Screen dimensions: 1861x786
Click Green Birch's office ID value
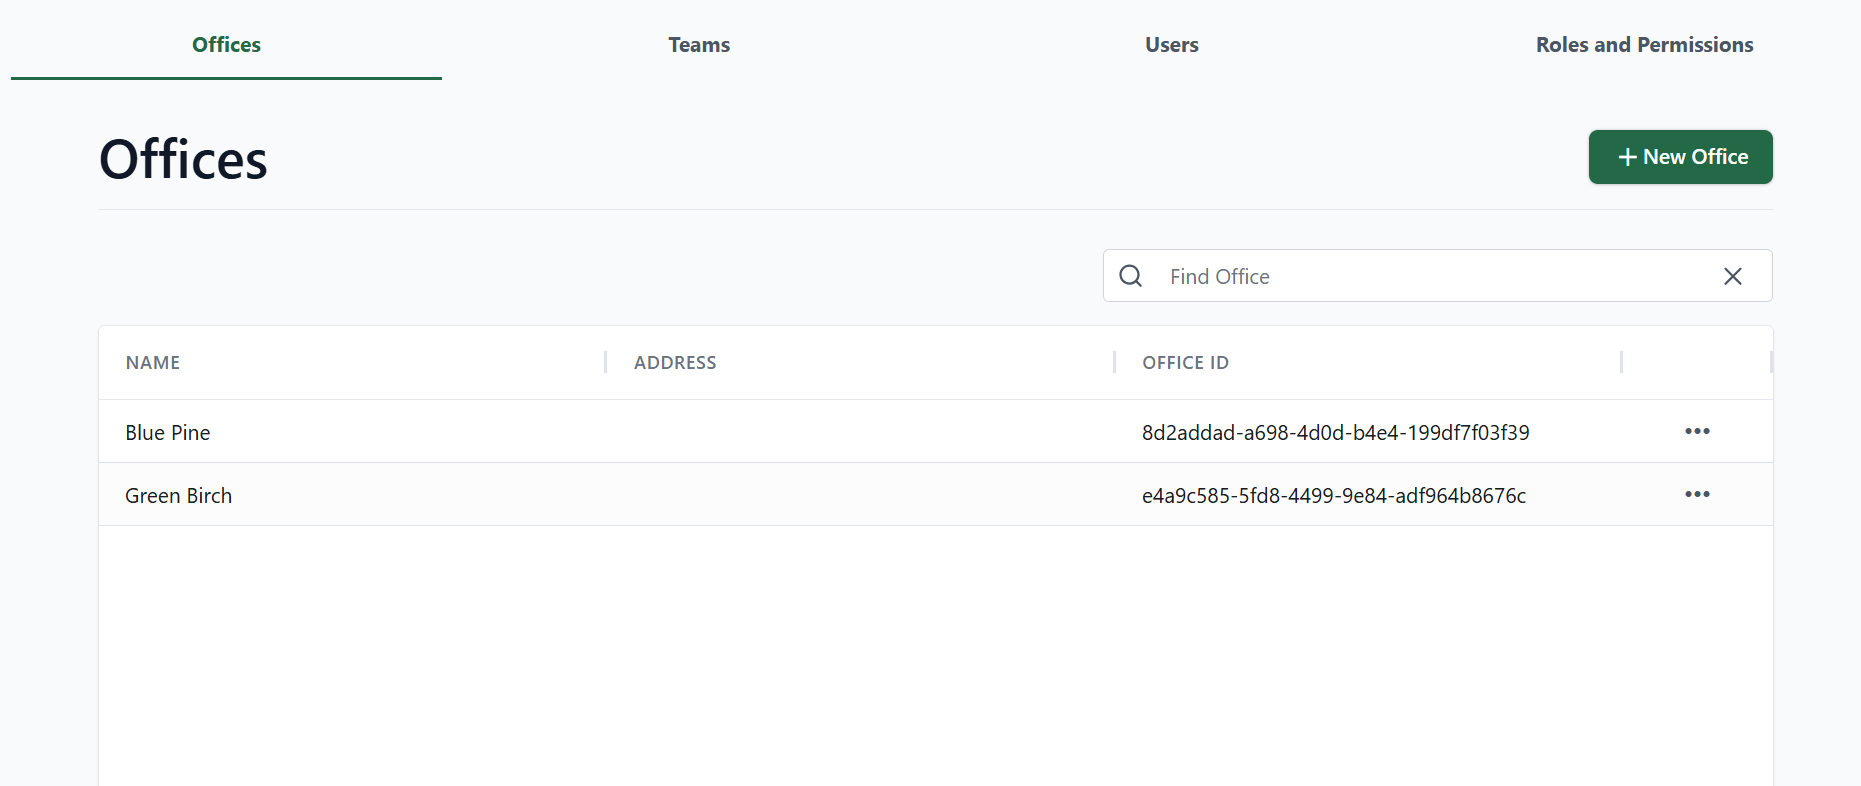[1334, 496]
